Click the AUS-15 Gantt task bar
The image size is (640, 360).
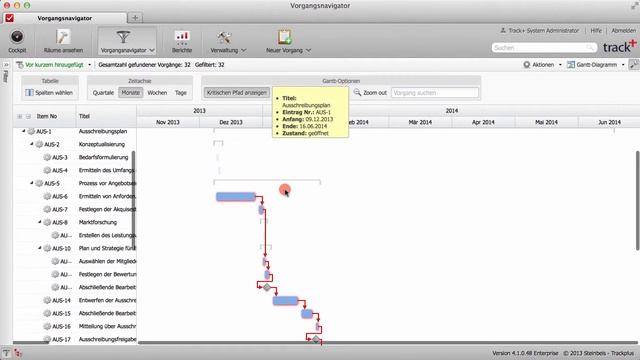click(x=307, y=314)
